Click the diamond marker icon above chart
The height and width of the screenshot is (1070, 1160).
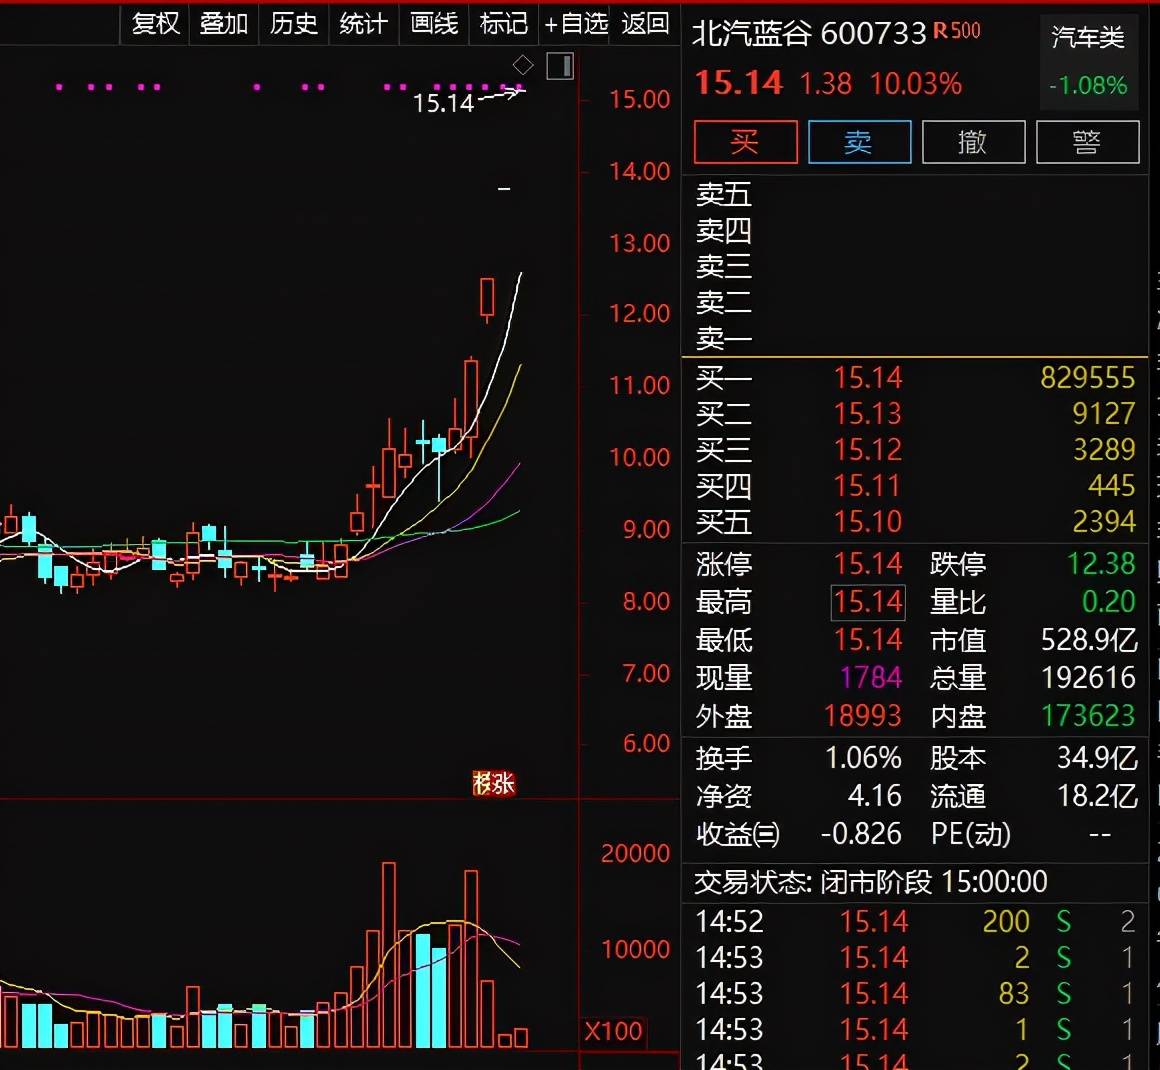[523, 66]
